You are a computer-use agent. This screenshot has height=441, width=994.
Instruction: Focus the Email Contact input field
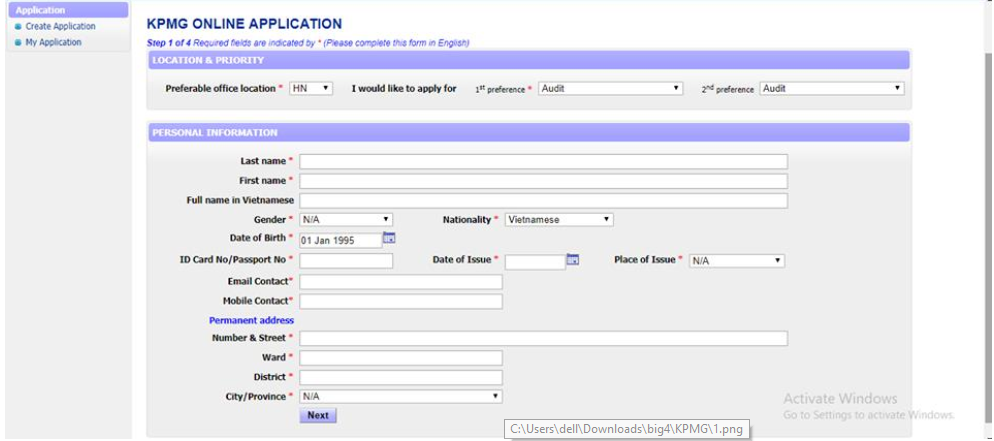(400, 282)
